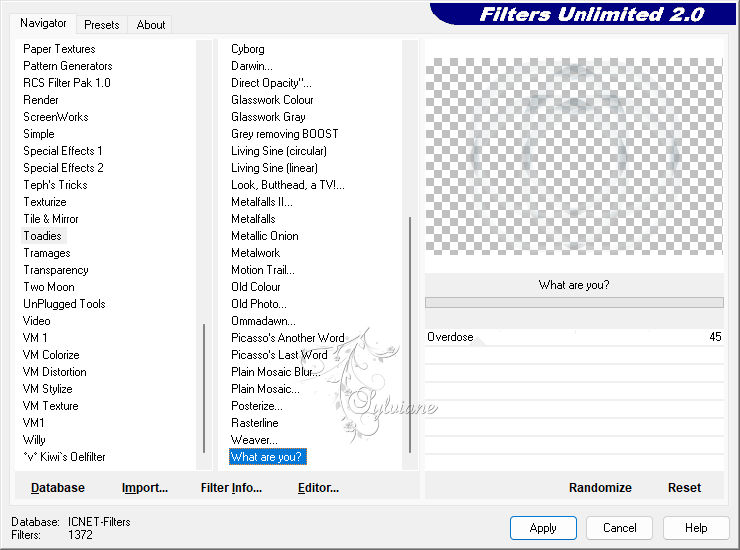Choose Grey removing BOOST filter
Image resolution: width=740 pixels, height=550 pixels.
(285, 134)
